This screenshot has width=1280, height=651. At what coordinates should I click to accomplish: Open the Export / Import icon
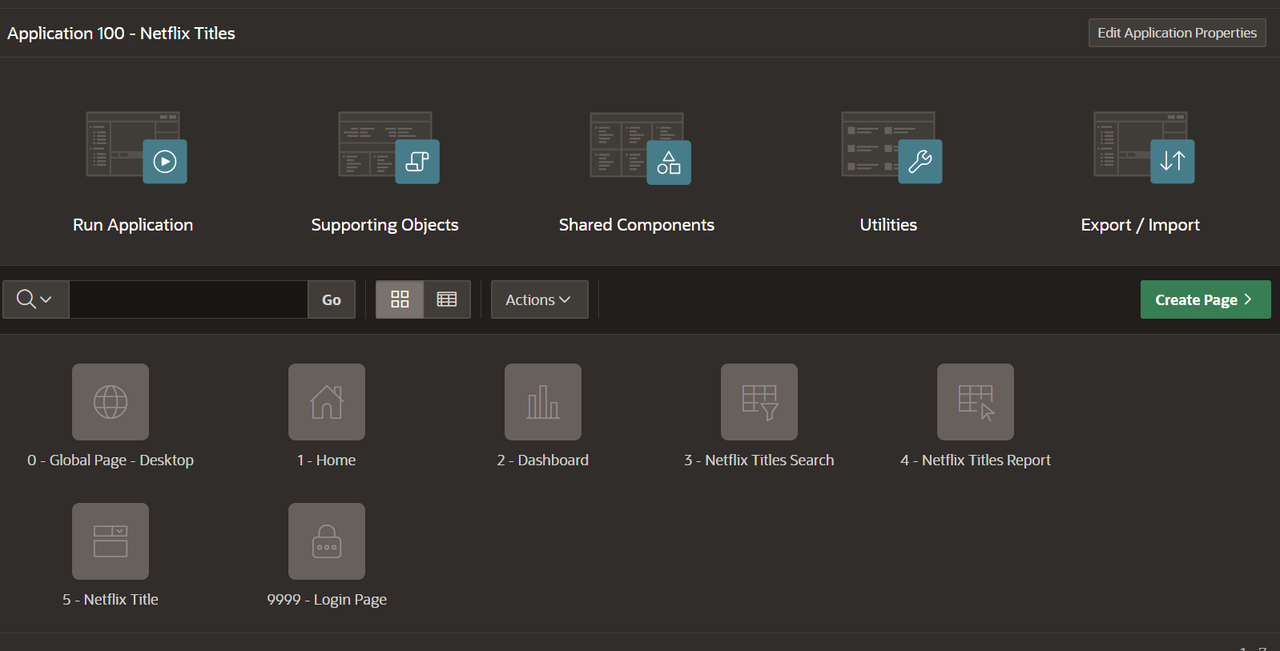point(1144,147)
